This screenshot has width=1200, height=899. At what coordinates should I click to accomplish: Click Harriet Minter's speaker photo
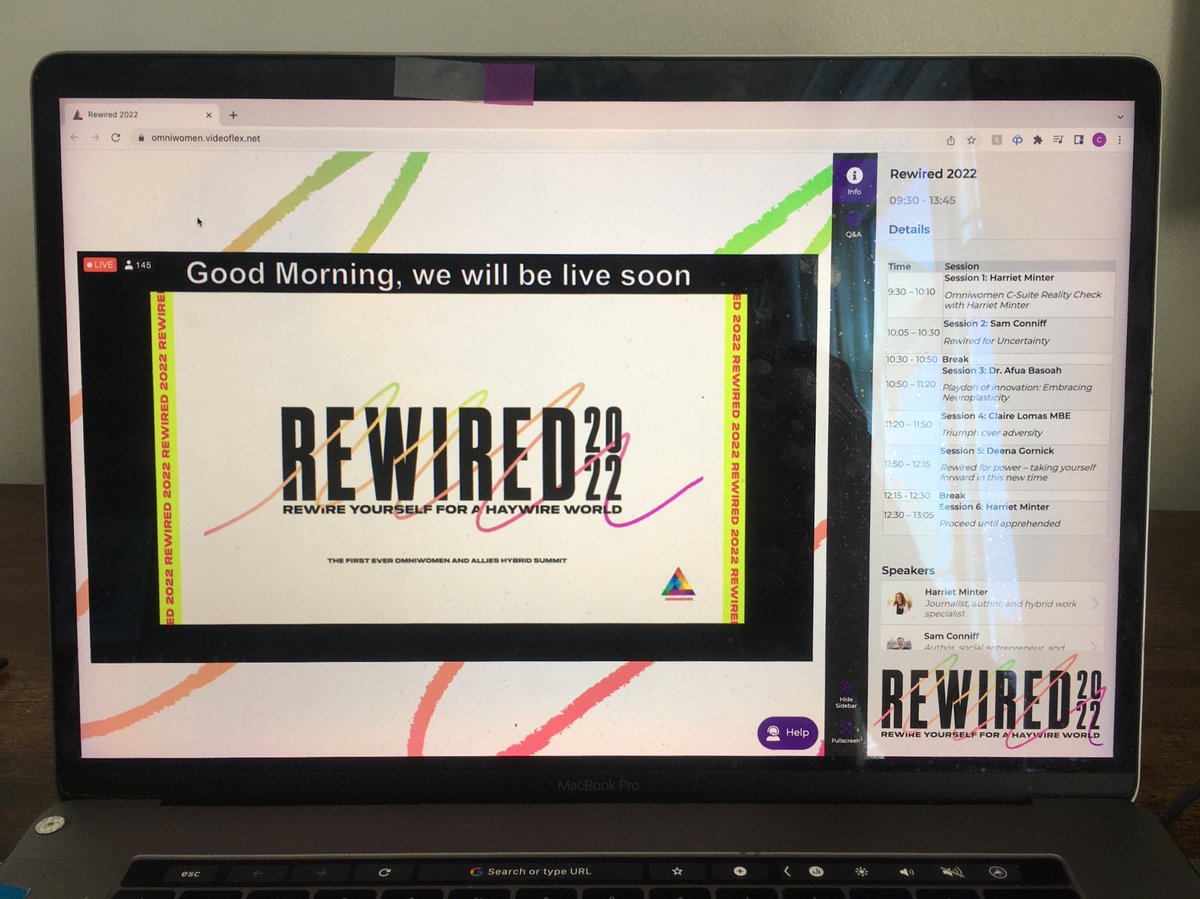point(900,602)
